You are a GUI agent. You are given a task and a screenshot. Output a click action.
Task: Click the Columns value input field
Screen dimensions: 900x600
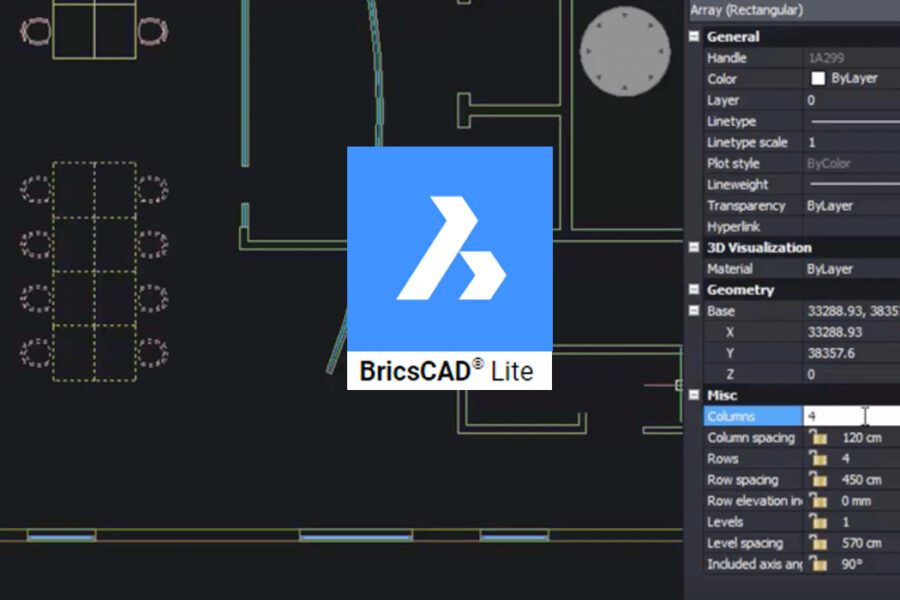tap(850, 416)
